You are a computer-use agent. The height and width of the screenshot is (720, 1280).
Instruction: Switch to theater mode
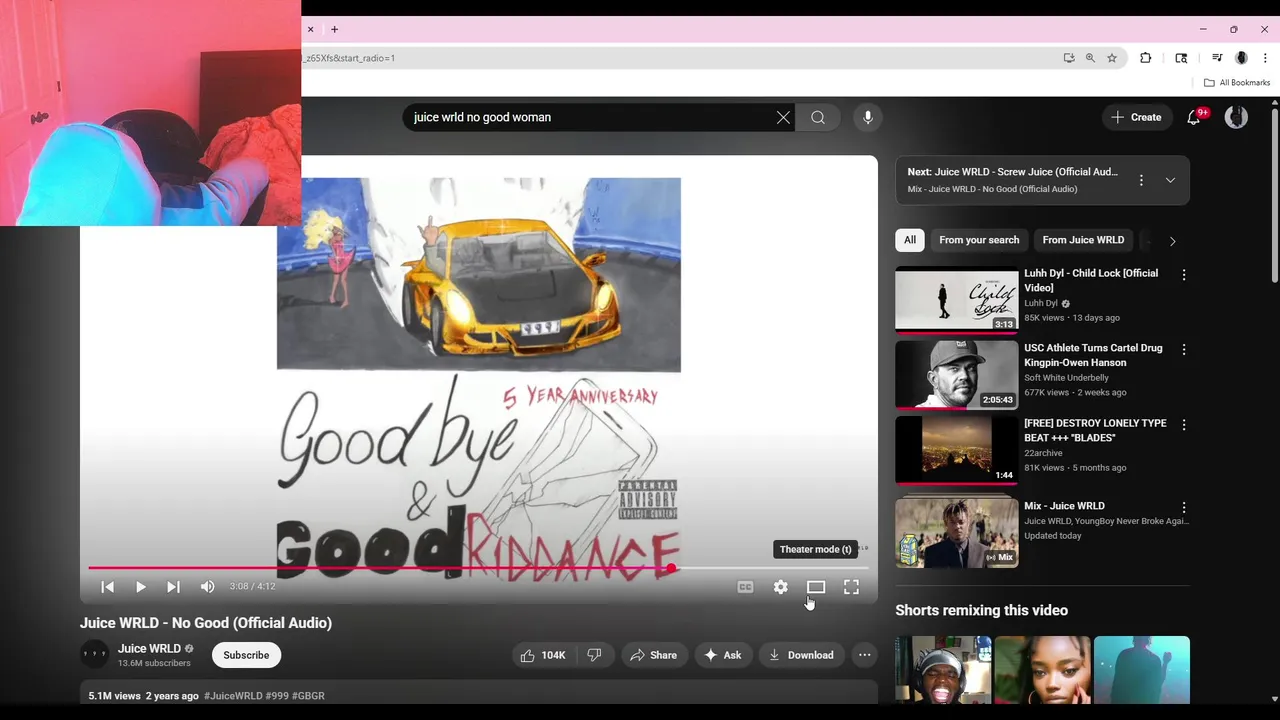coord(816,587)
